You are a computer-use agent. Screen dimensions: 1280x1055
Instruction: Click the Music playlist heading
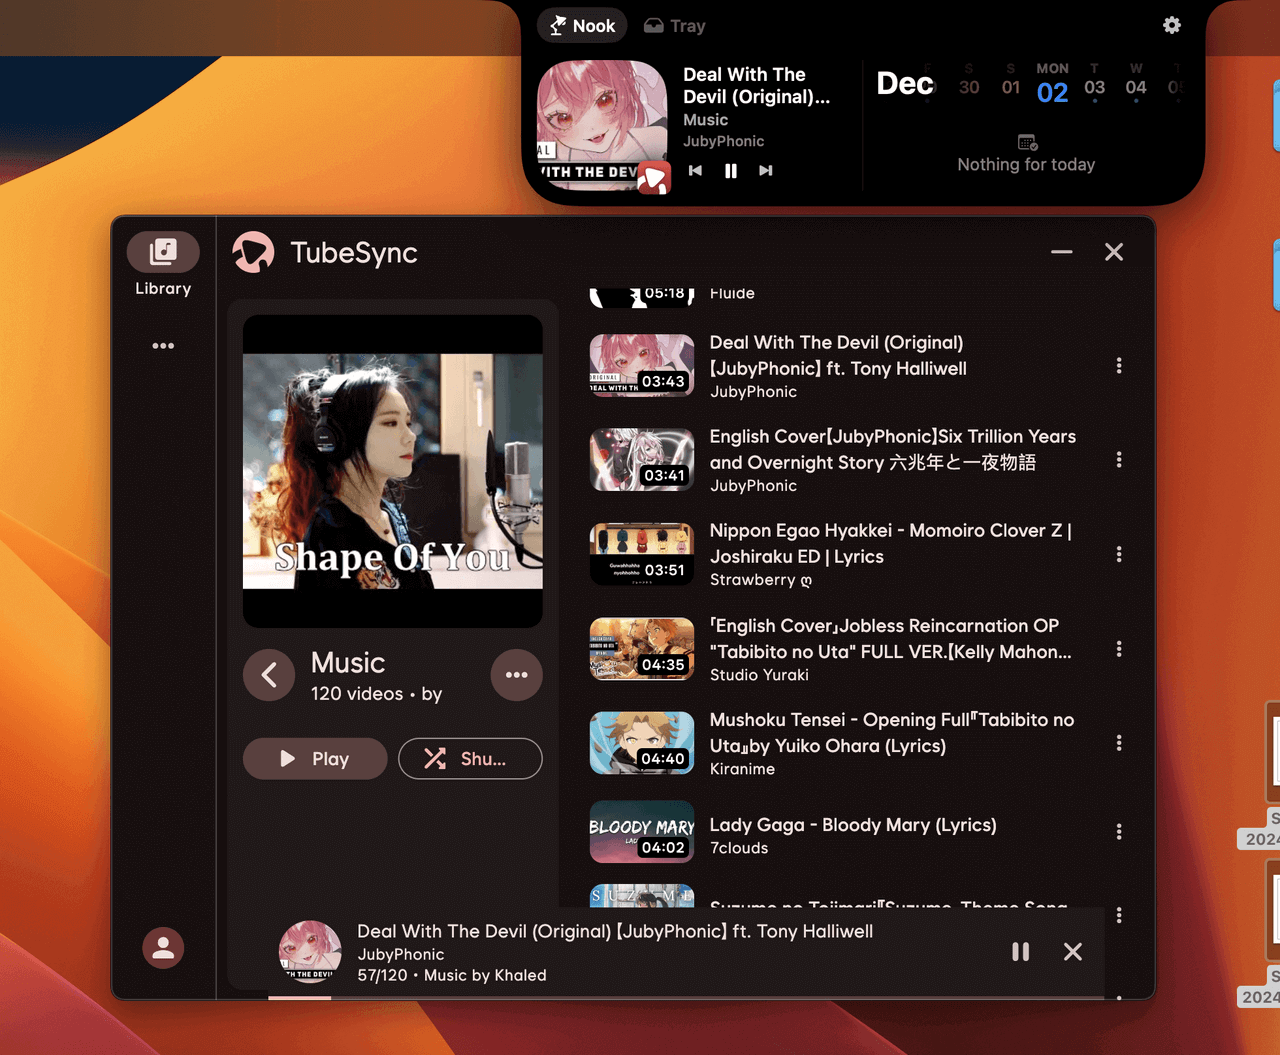(x=348, y=663)
